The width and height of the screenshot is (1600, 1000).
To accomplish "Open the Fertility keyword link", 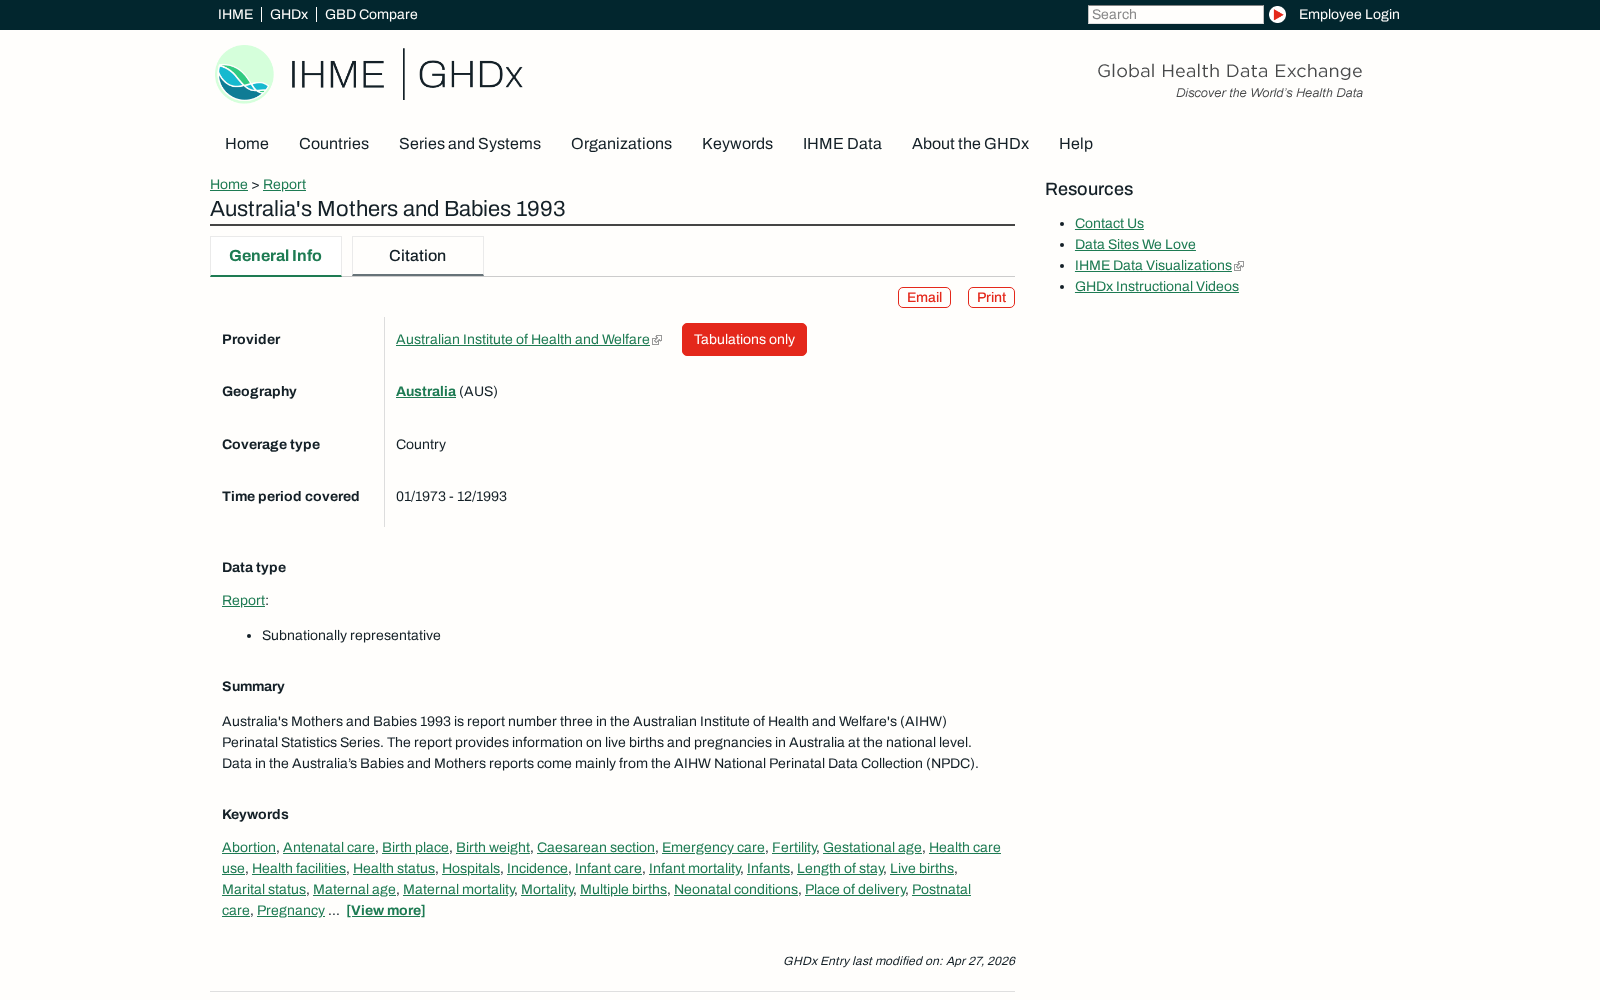I will pyautogui.click(x=794, y=847).
